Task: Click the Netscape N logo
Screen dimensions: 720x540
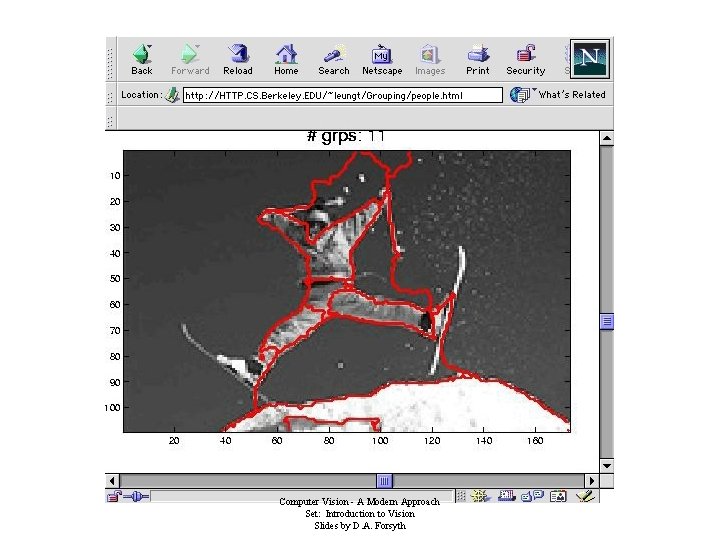Action: coord(590,59)
